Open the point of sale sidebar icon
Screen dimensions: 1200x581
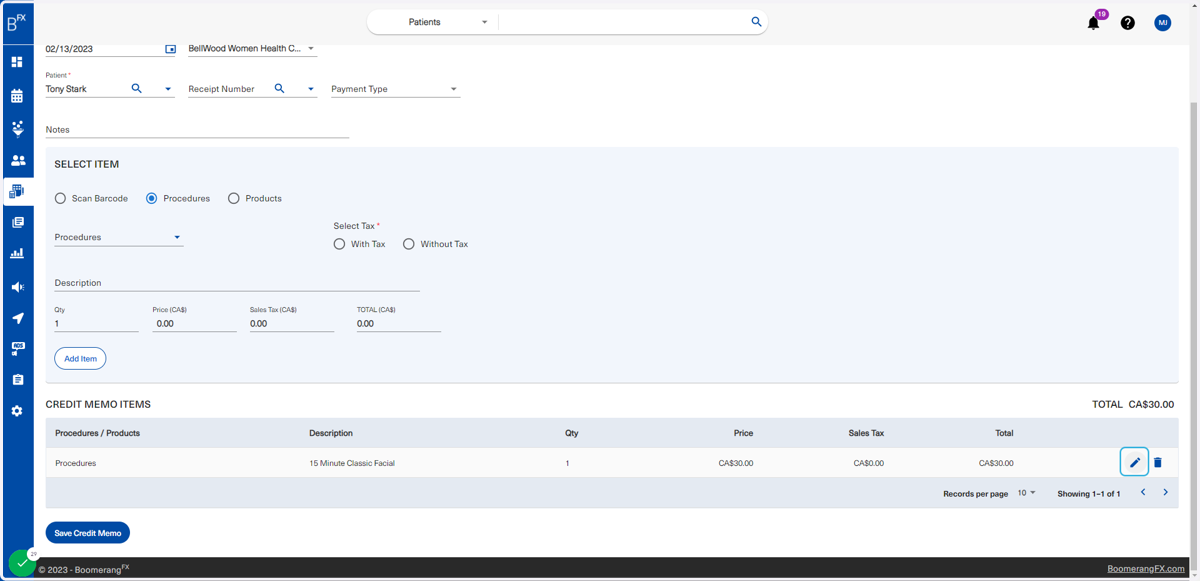point(17,191)
